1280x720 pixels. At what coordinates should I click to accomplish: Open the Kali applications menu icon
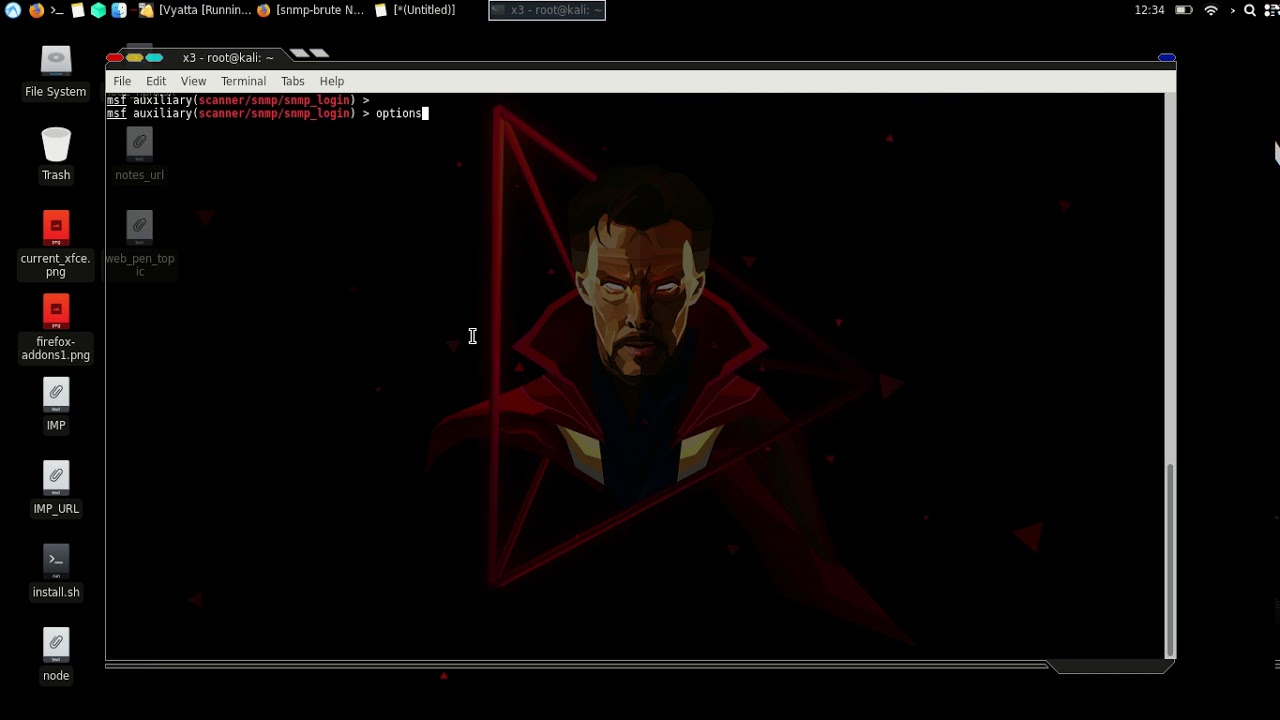pyautogui.click(x=13, y=10)
